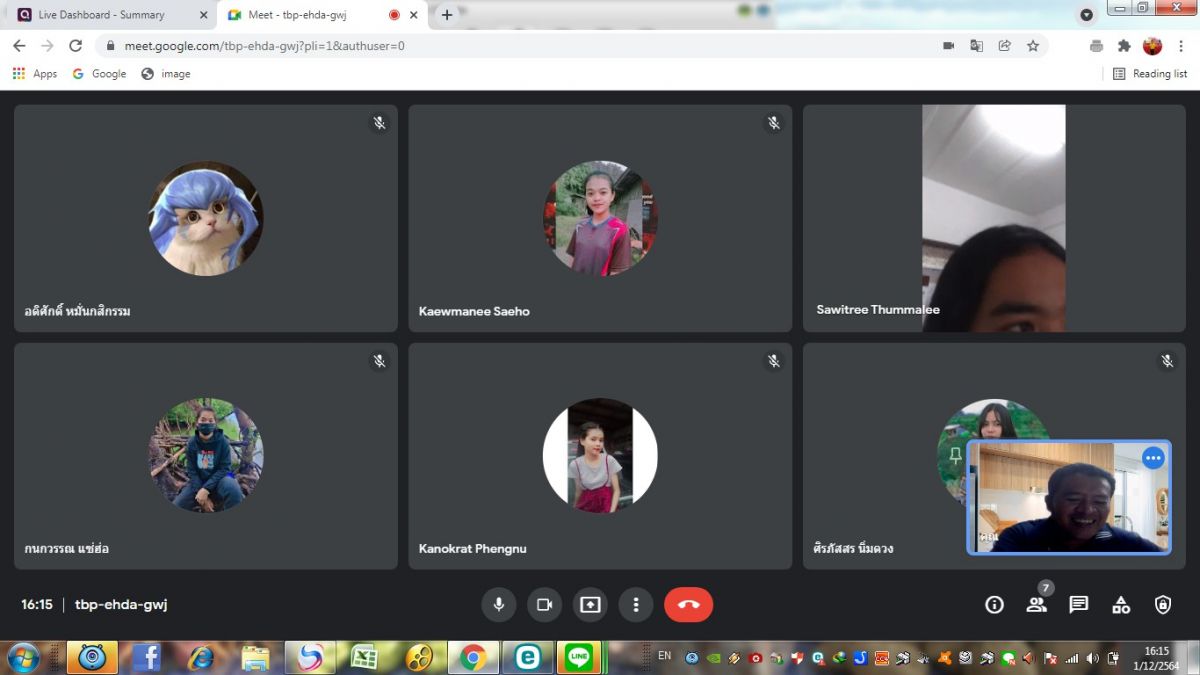Click the Google bookmark link

99,74
